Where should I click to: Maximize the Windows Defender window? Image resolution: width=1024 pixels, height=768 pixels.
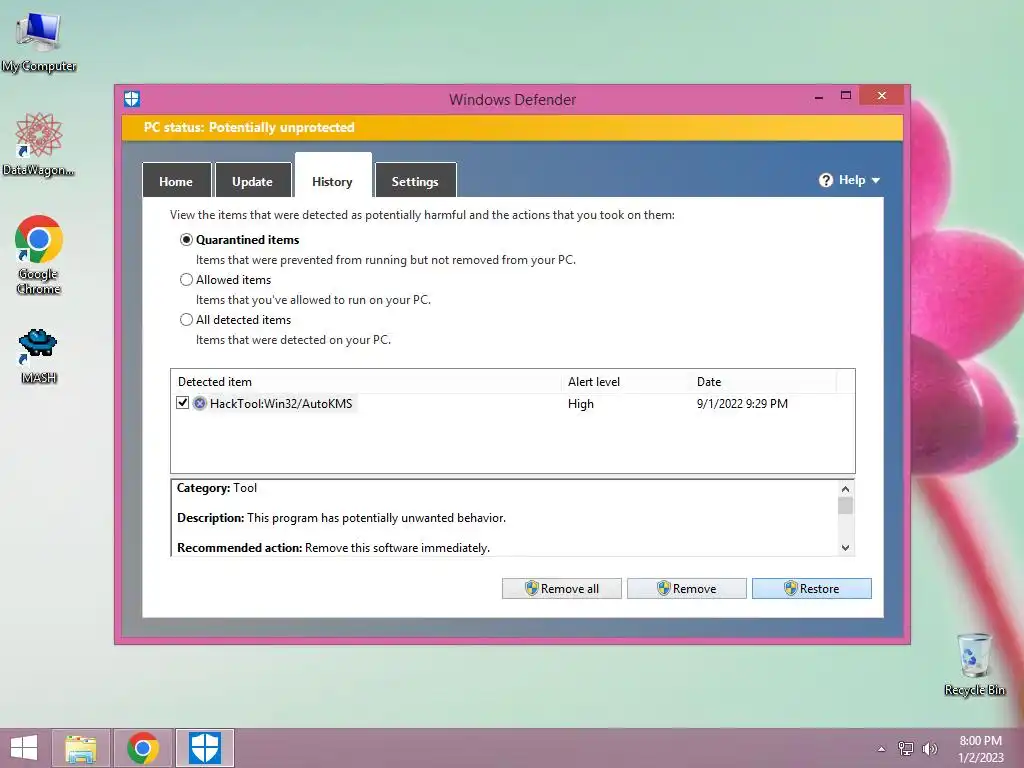pos(846,96)
